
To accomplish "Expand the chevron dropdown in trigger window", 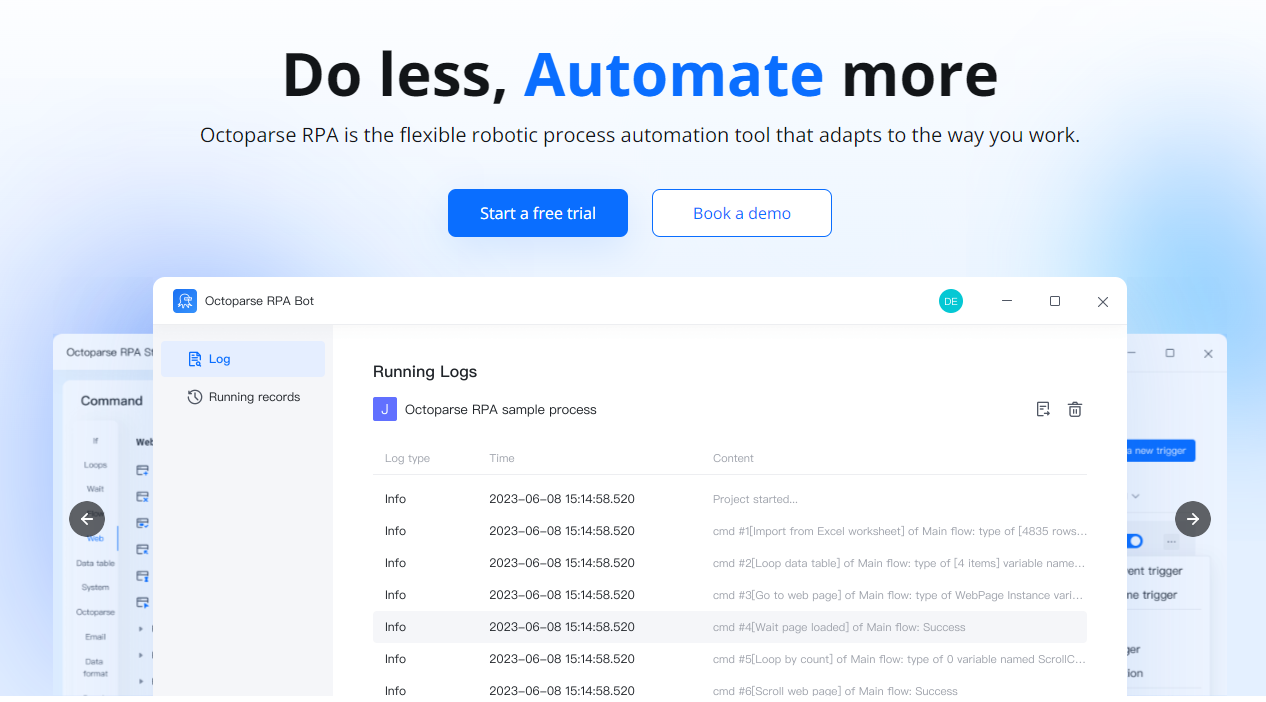I will coord(1135,496).
